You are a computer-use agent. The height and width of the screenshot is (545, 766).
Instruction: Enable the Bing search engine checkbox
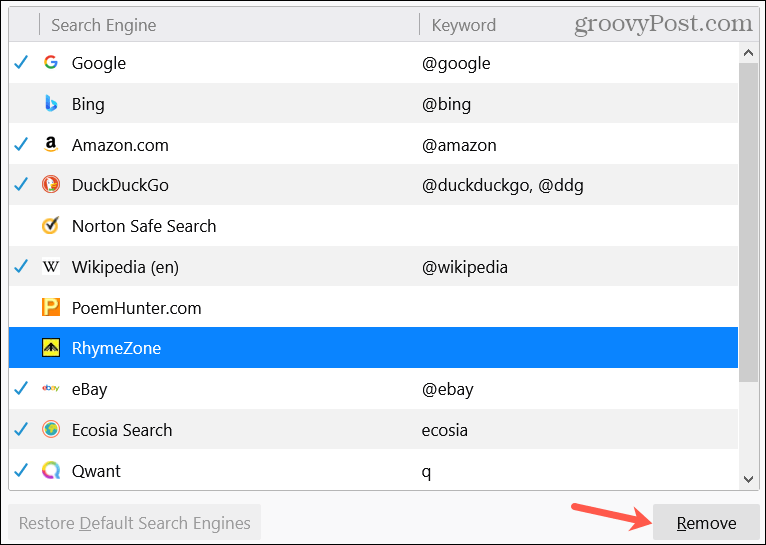[x=22, y=104]
